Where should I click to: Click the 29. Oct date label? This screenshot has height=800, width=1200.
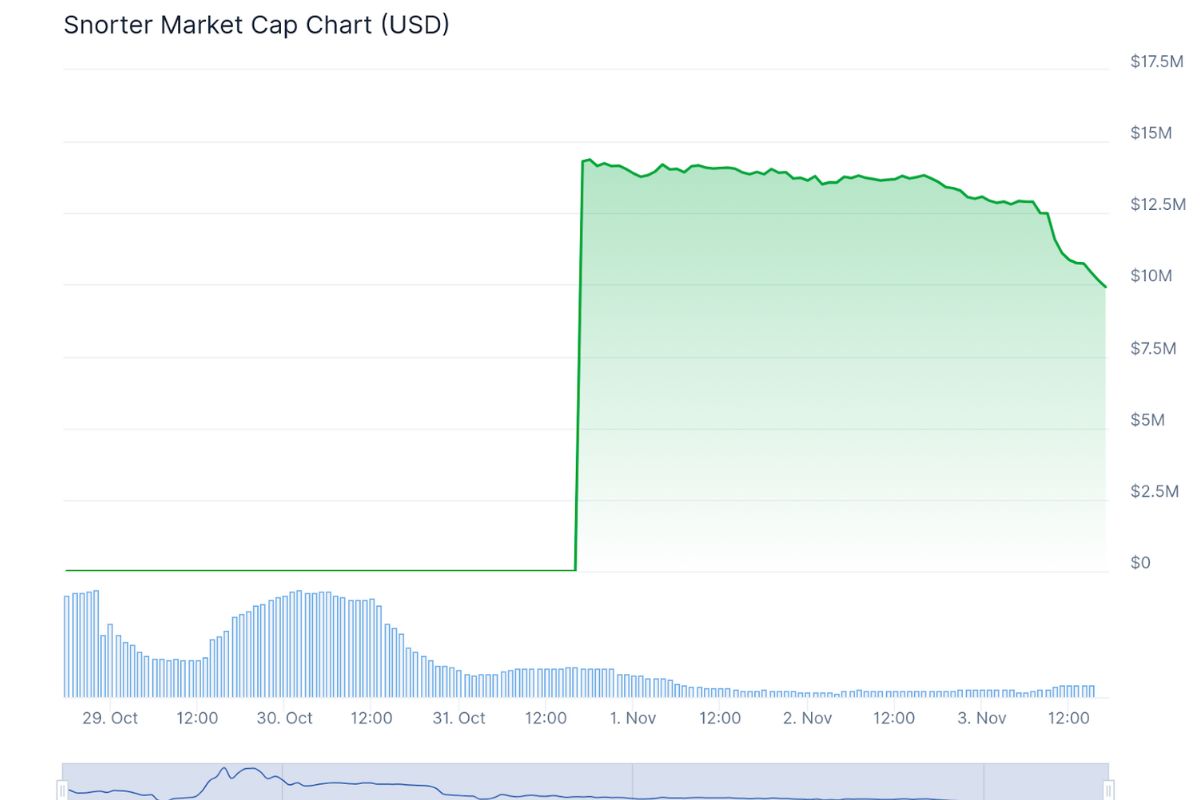point(110,718)
